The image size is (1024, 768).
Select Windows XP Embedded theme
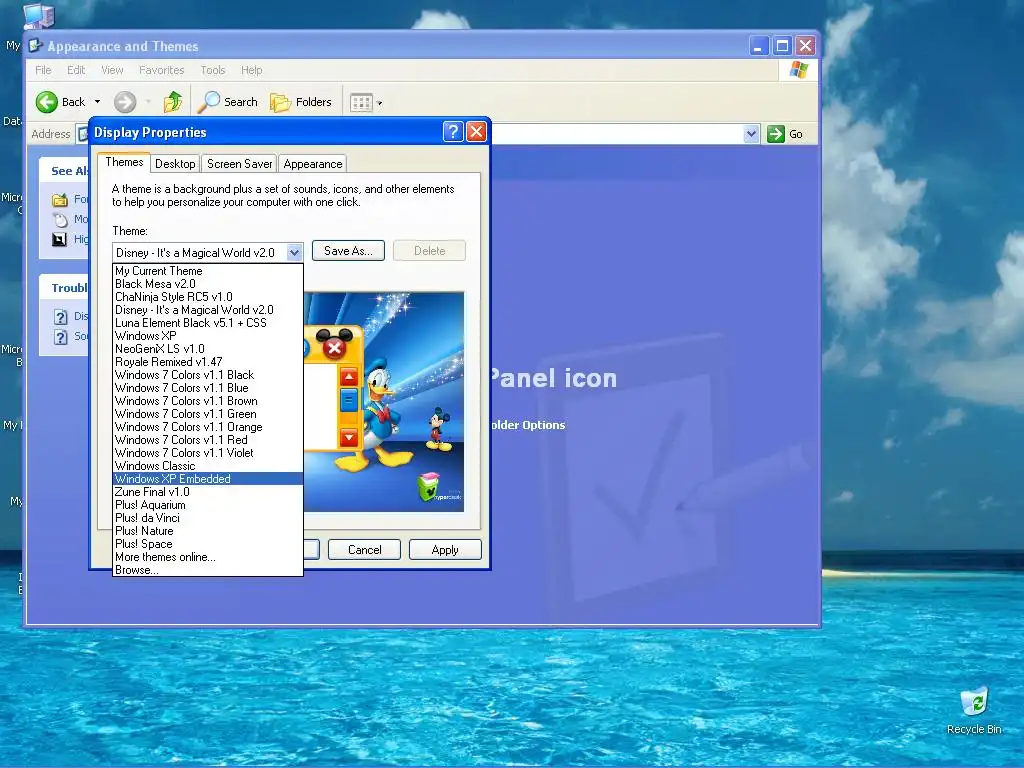click(x=208, y=479)
